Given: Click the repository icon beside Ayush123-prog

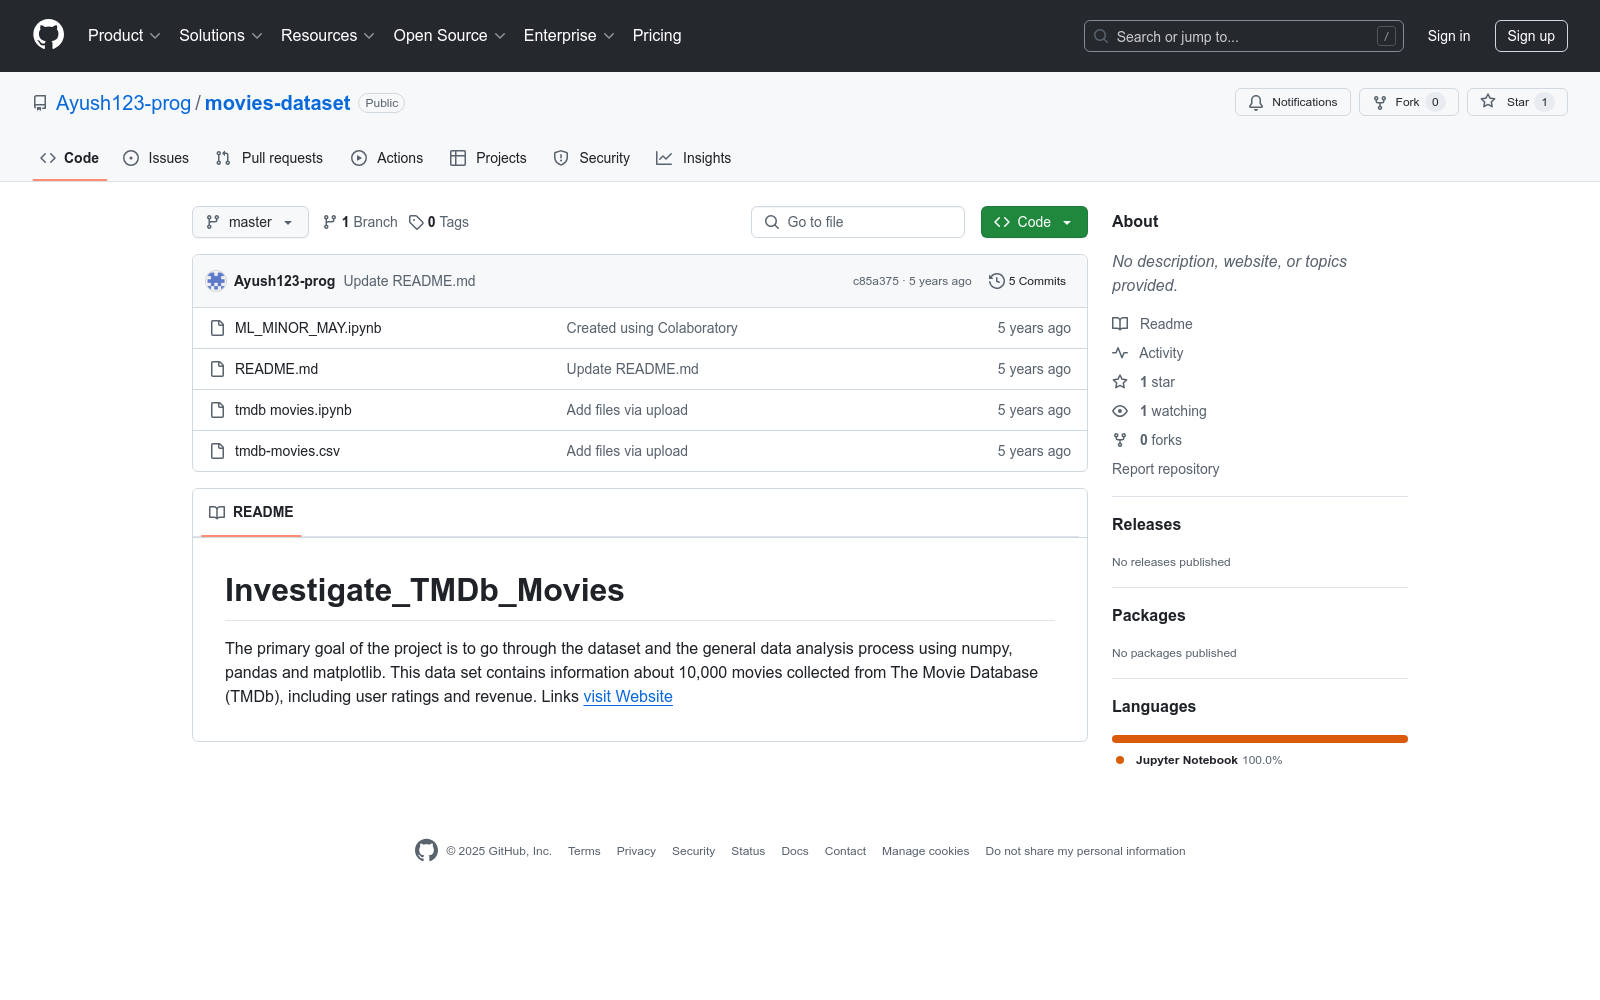Looking at the screenshot, I should point(40,103).
